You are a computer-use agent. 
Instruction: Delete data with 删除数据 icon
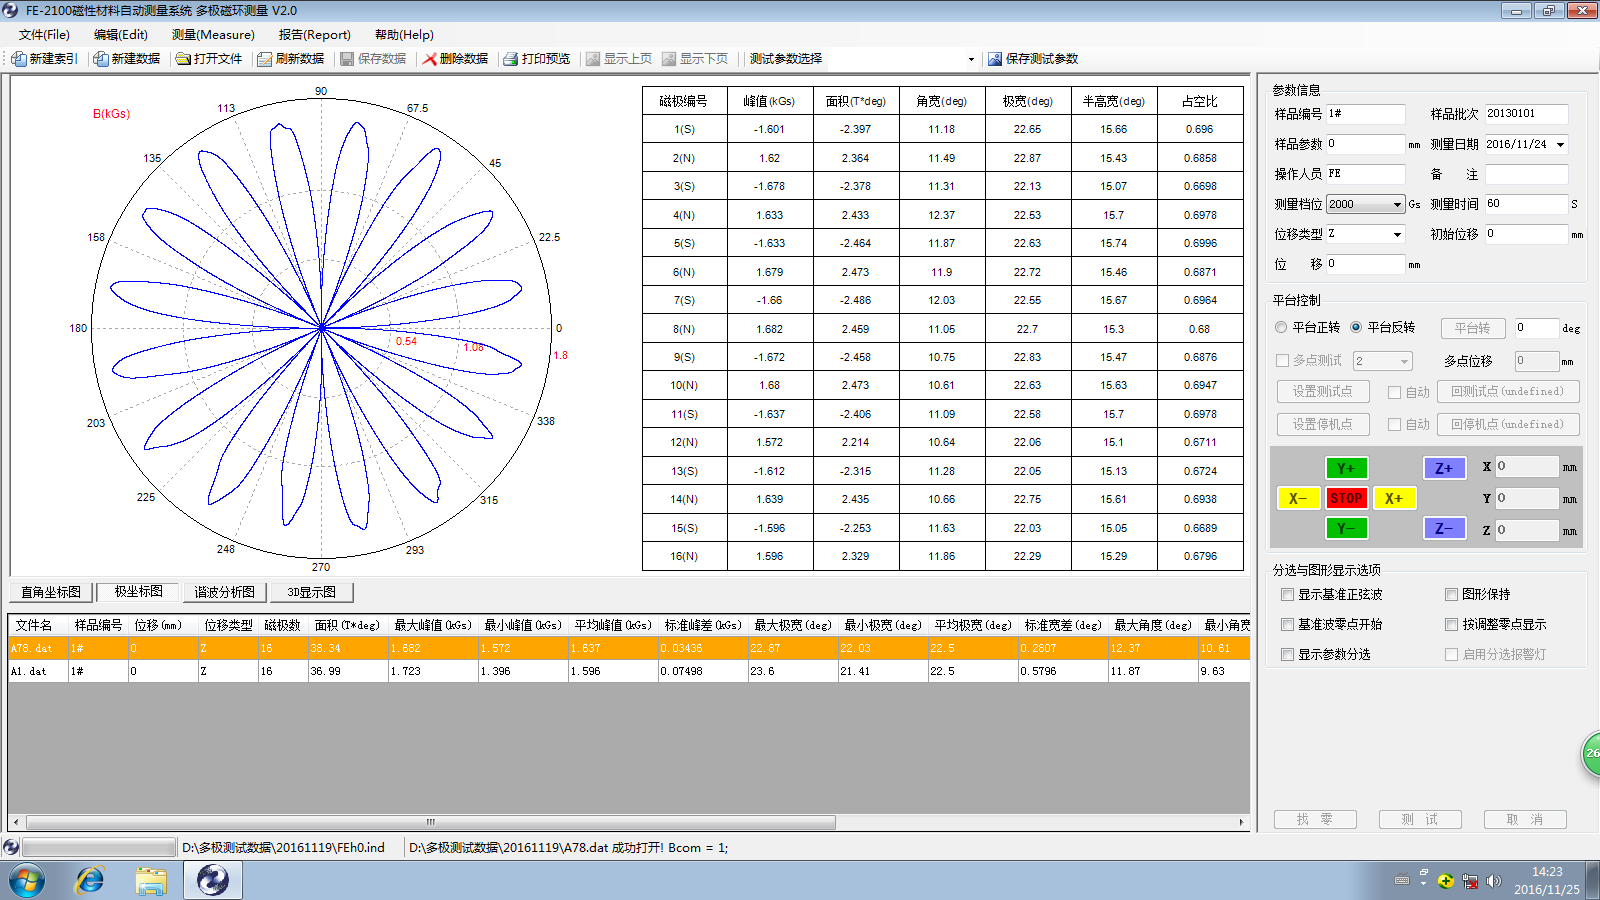[x=429, y=59]
